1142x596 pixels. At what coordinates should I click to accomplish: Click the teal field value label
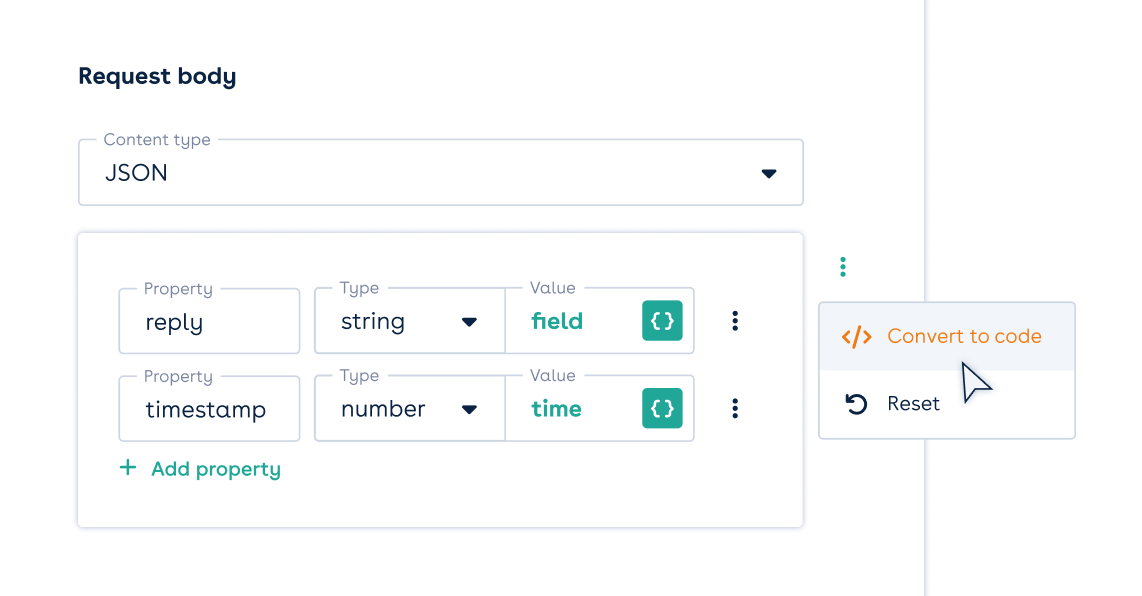coord(557,320)
